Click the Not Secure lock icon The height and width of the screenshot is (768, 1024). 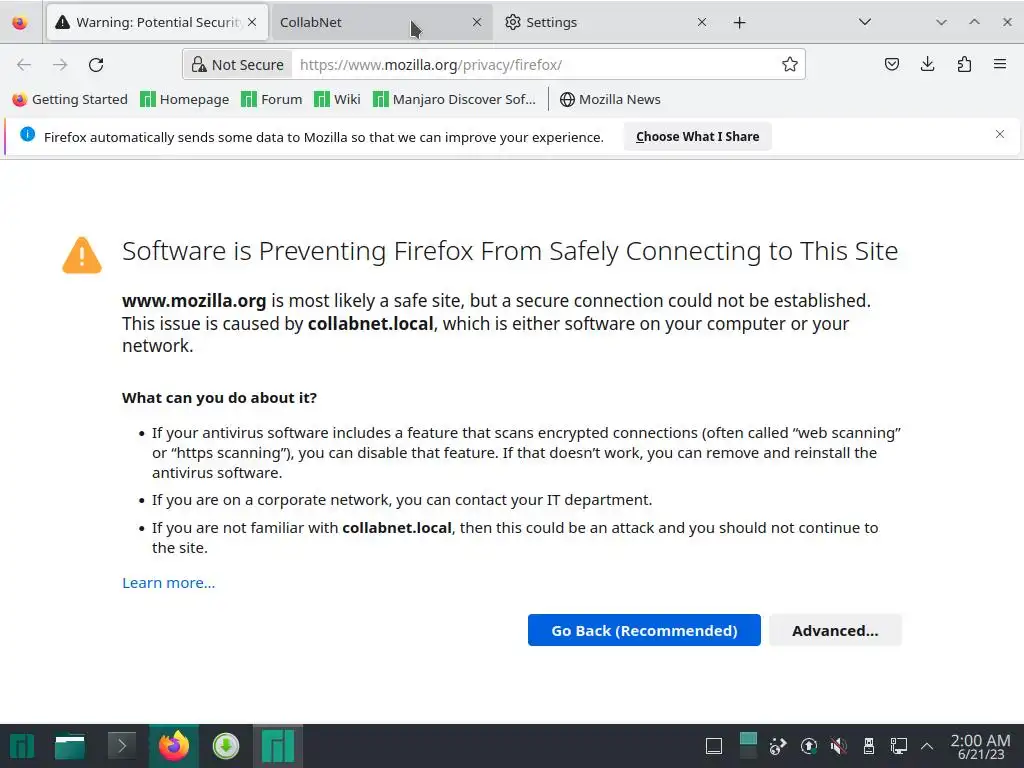pyautogui.click(x=199, y=65)
